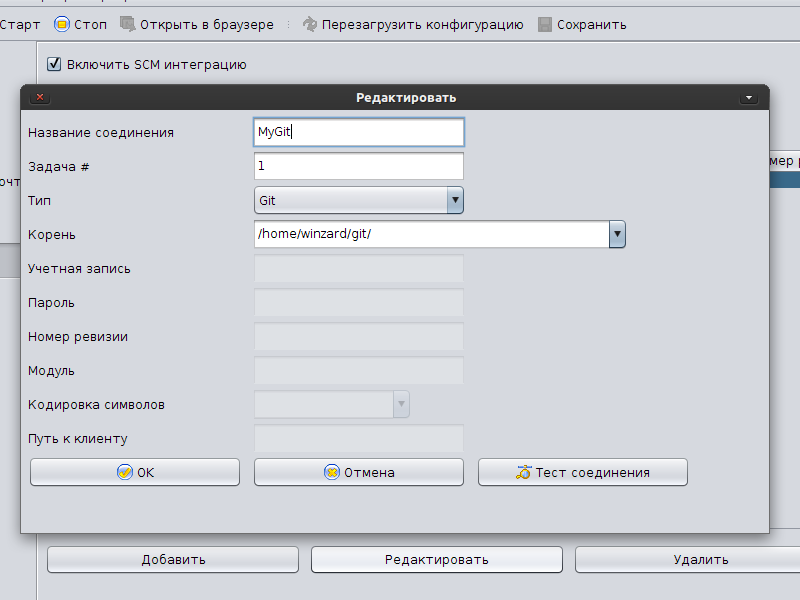Click the Reload configuration icon
Viewport: 800px width, 600px height.
pyautogui.click(x=310, y=24)
